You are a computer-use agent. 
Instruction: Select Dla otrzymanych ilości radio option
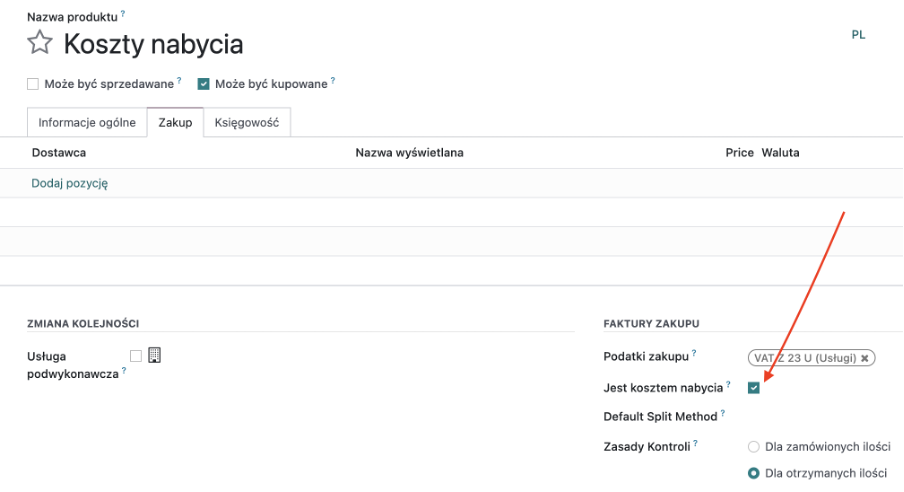click(x=754, y=473)
